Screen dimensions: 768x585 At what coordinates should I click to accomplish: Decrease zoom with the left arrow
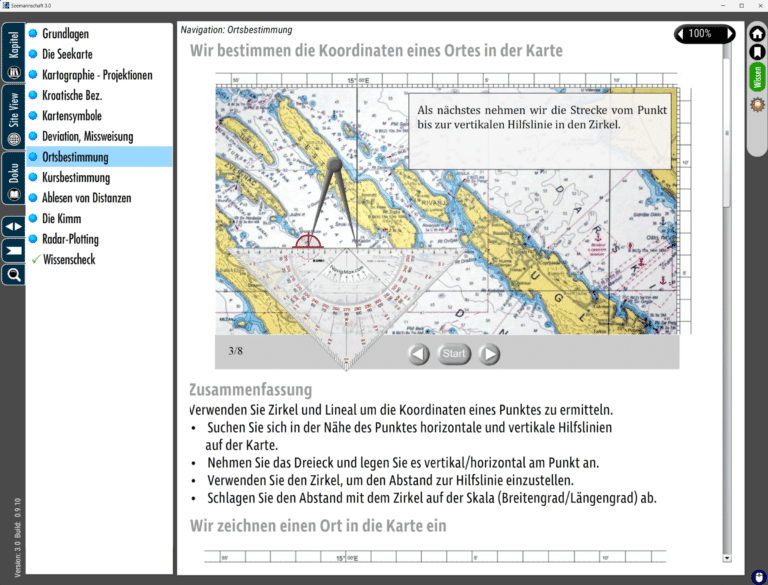click(680, 34)
